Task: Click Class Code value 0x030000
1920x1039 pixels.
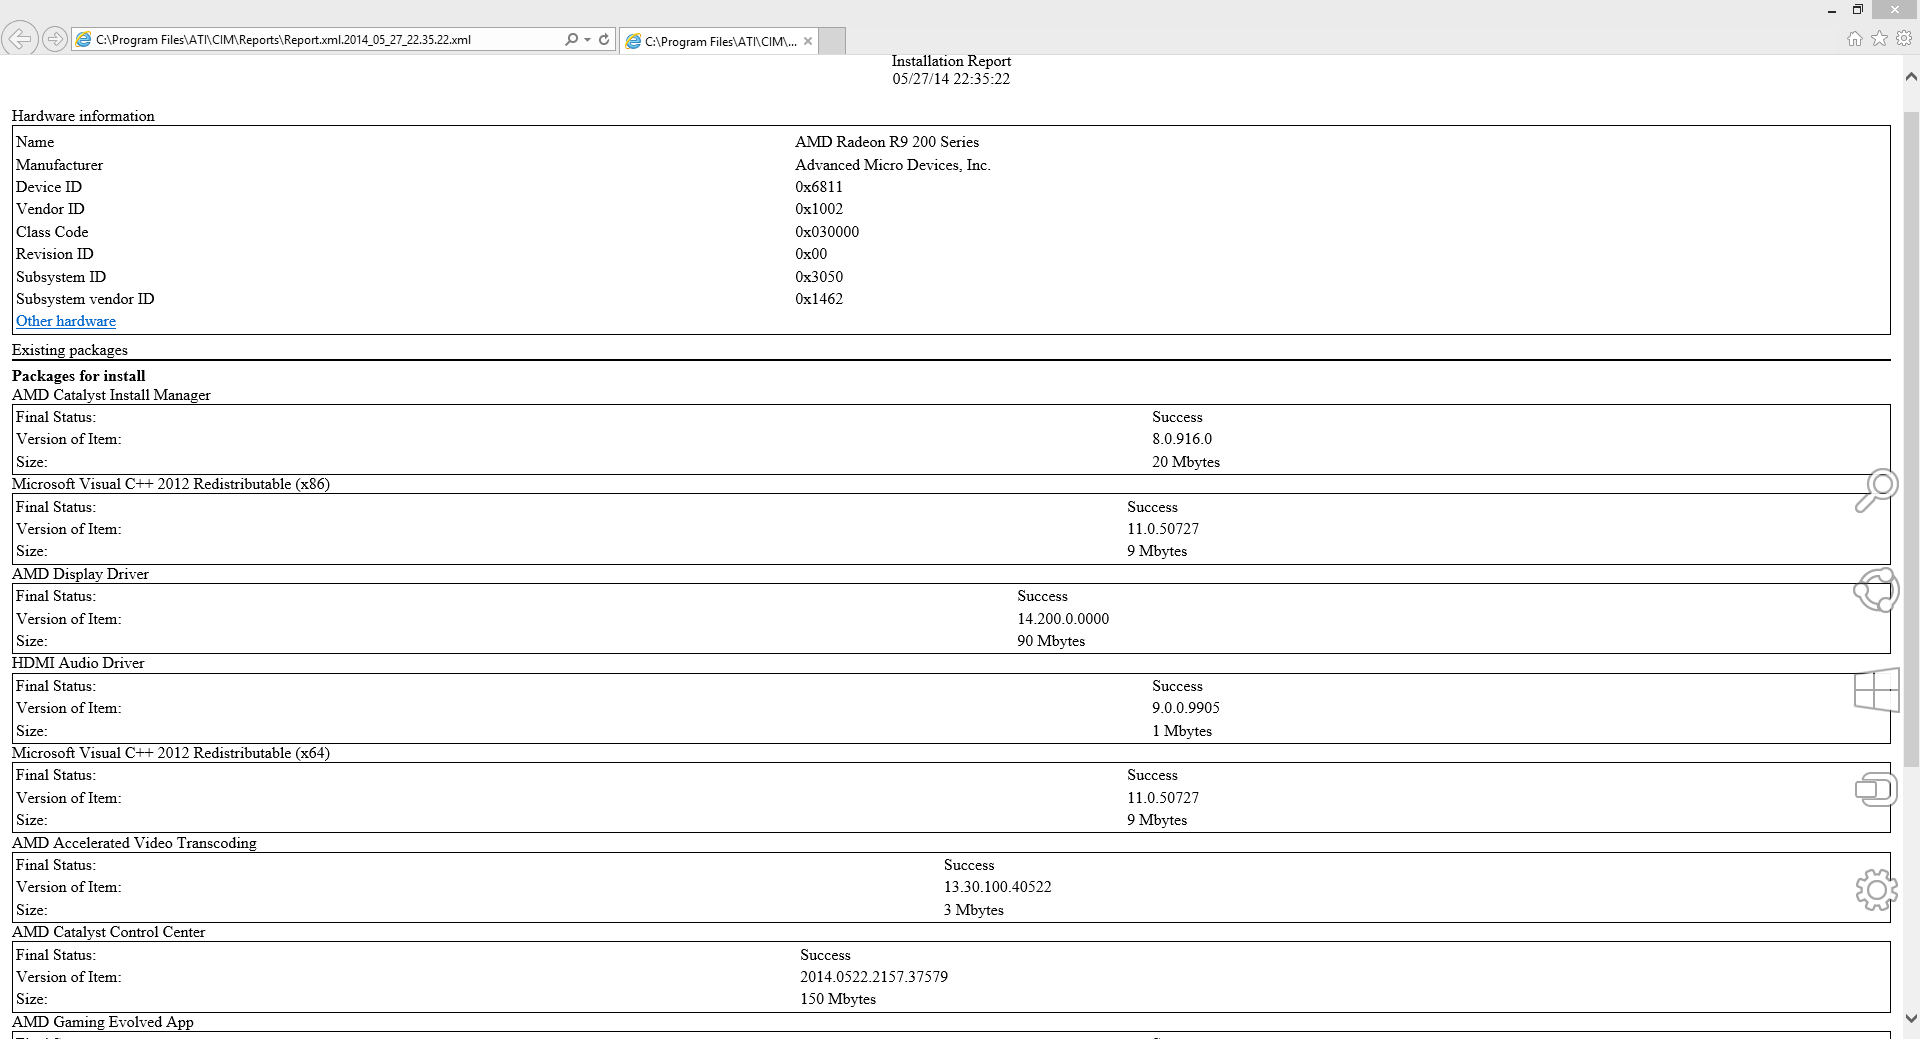Action: coord(827,232)
